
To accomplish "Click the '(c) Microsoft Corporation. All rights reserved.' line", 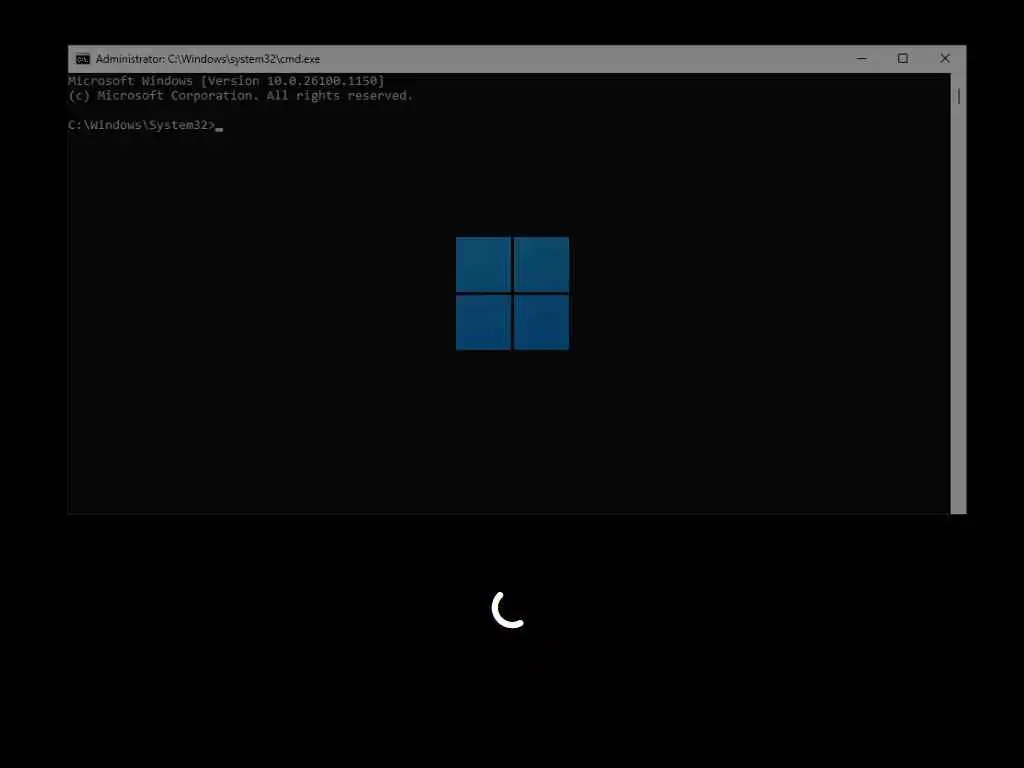I will point(240,95).
